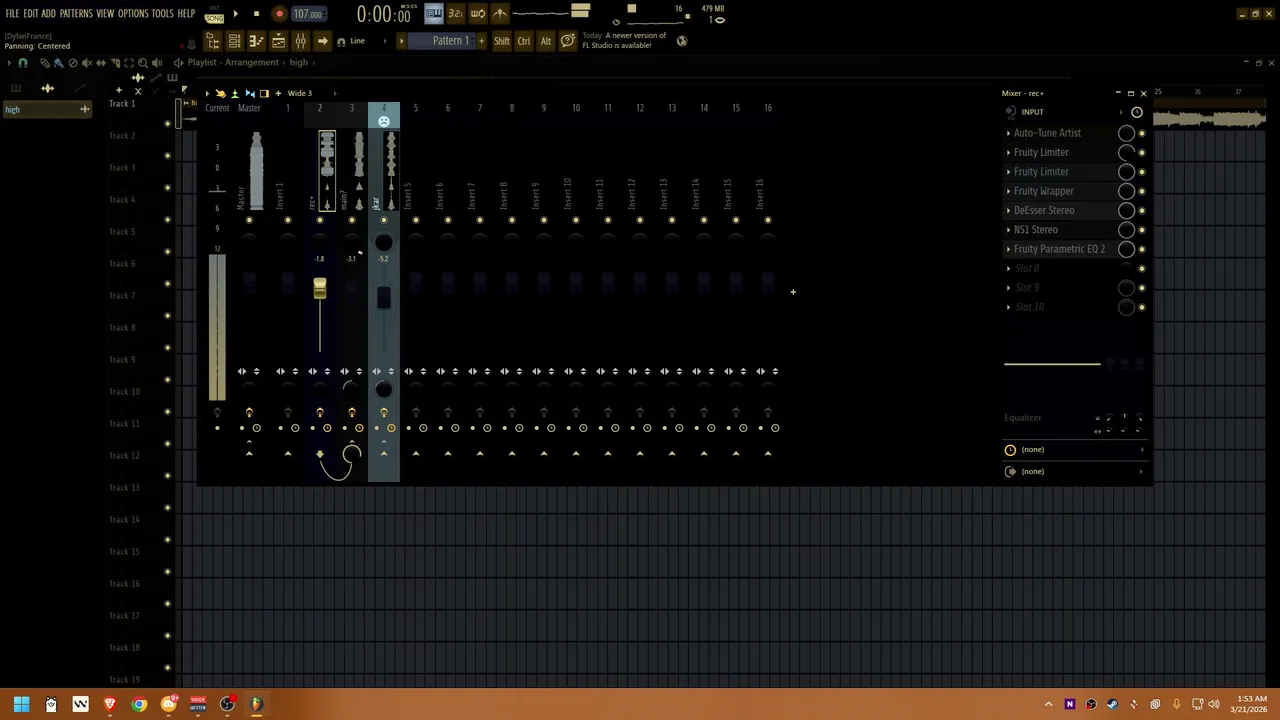
Task: Expand the Fruity Wrapper slot menu
Action: (x=1008, y=191)
